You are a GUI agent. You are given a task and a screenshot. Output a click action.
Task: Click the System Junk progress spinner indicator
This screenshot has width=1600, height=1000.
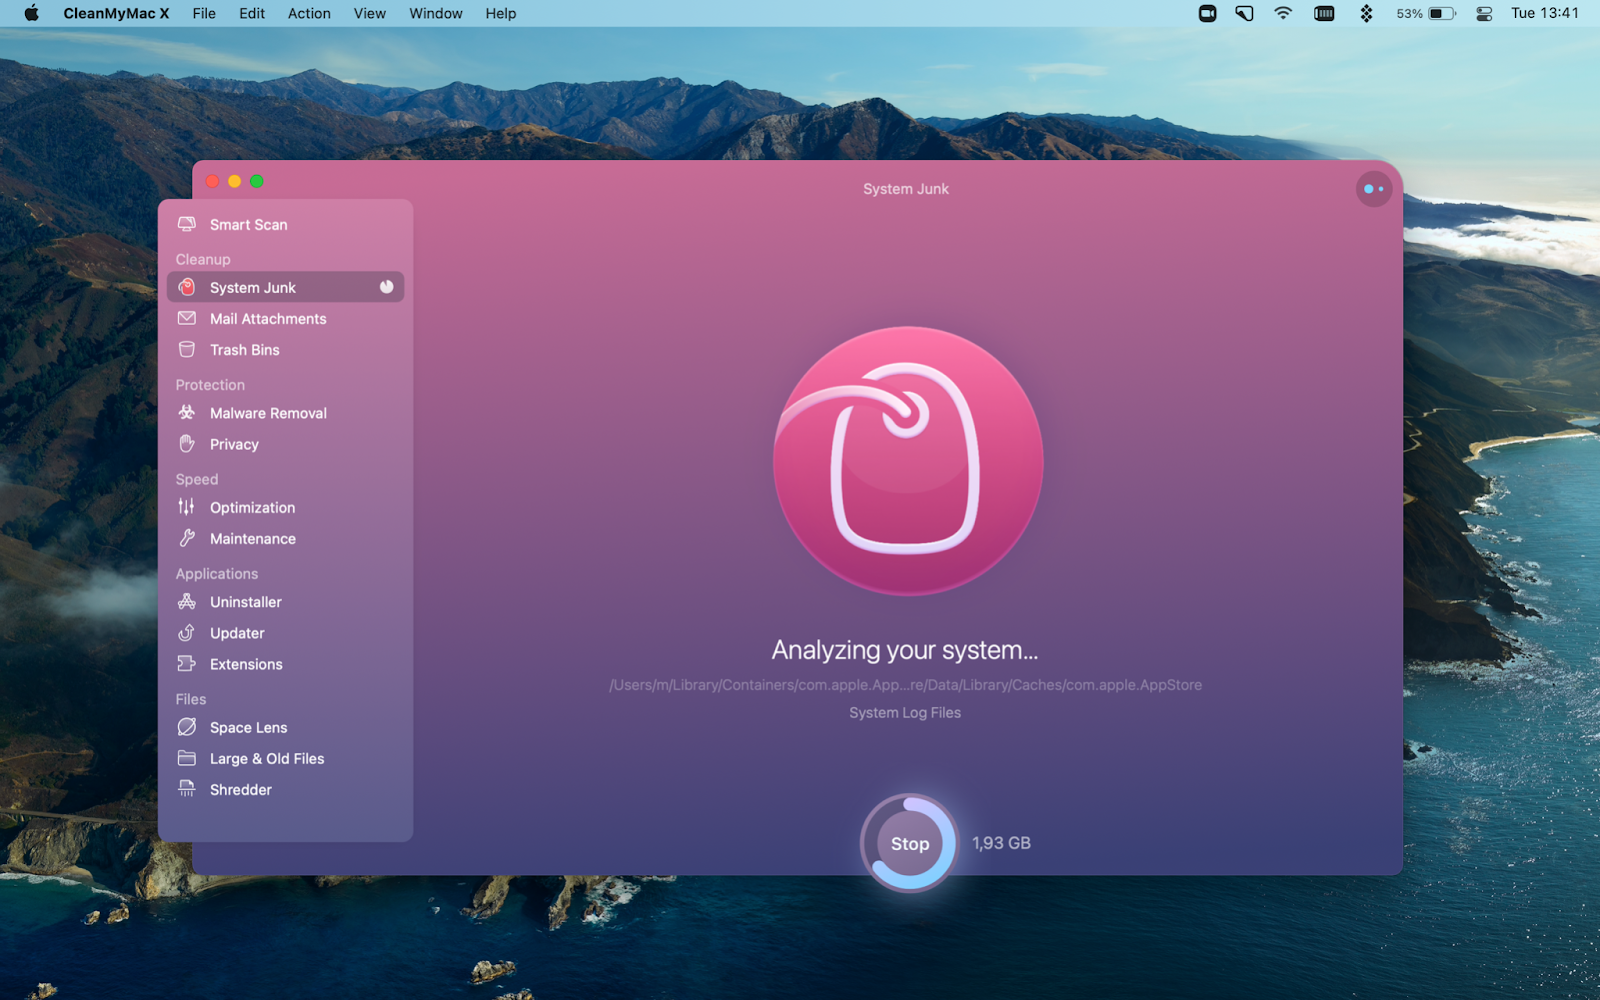386,287
